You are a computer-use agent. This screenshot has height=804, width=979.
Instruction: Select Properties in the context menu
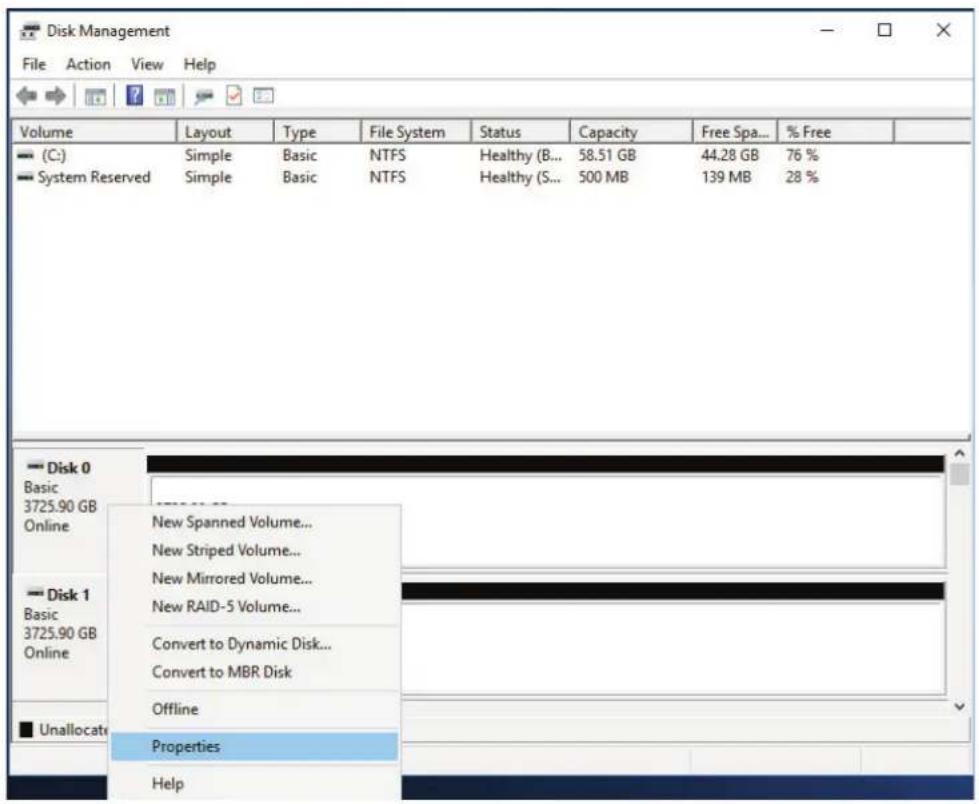[255, 747]
